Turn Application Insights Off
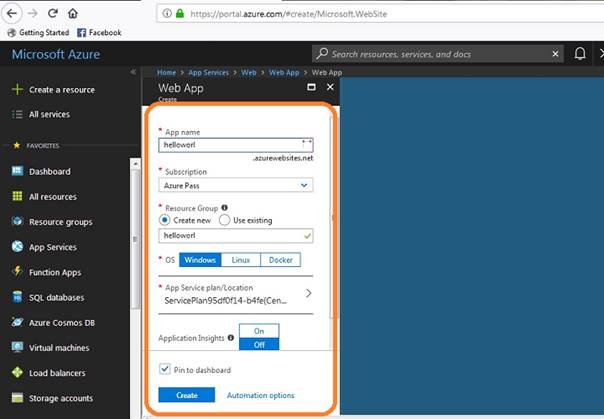Screen dimensions: 604x419 pos(259,344)
